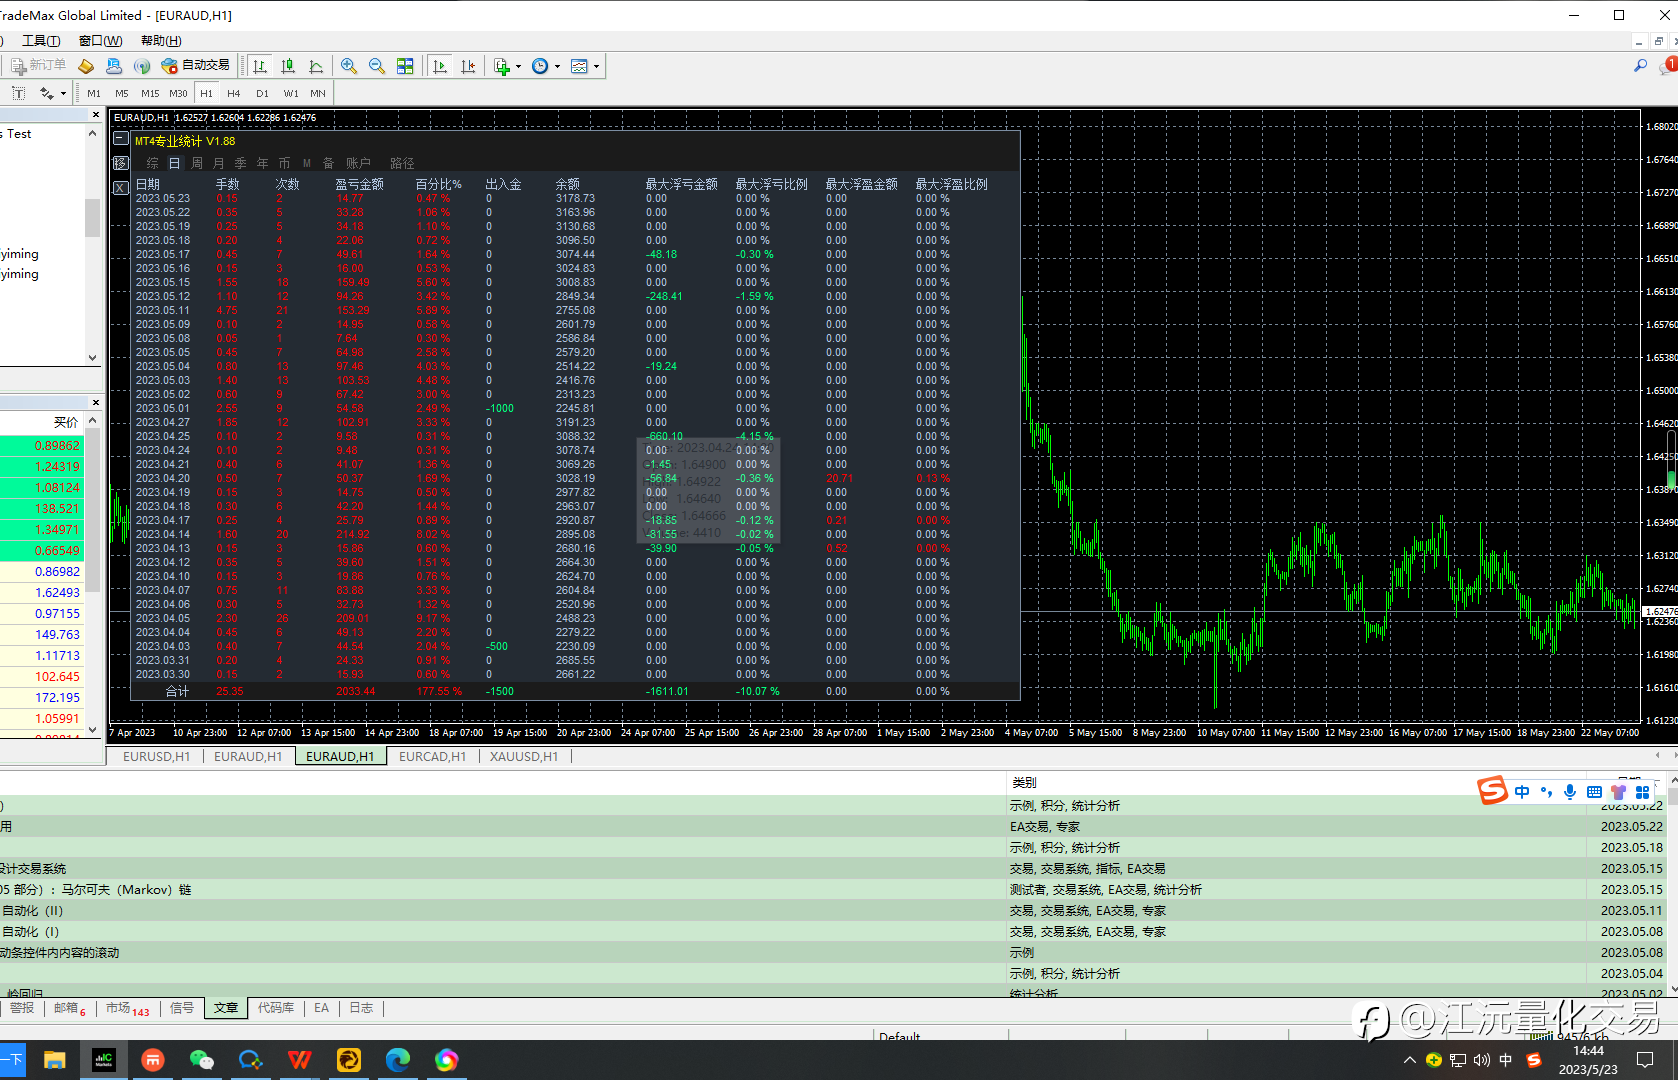Open File Explorer from the taskbar

tap(54, 1060)
